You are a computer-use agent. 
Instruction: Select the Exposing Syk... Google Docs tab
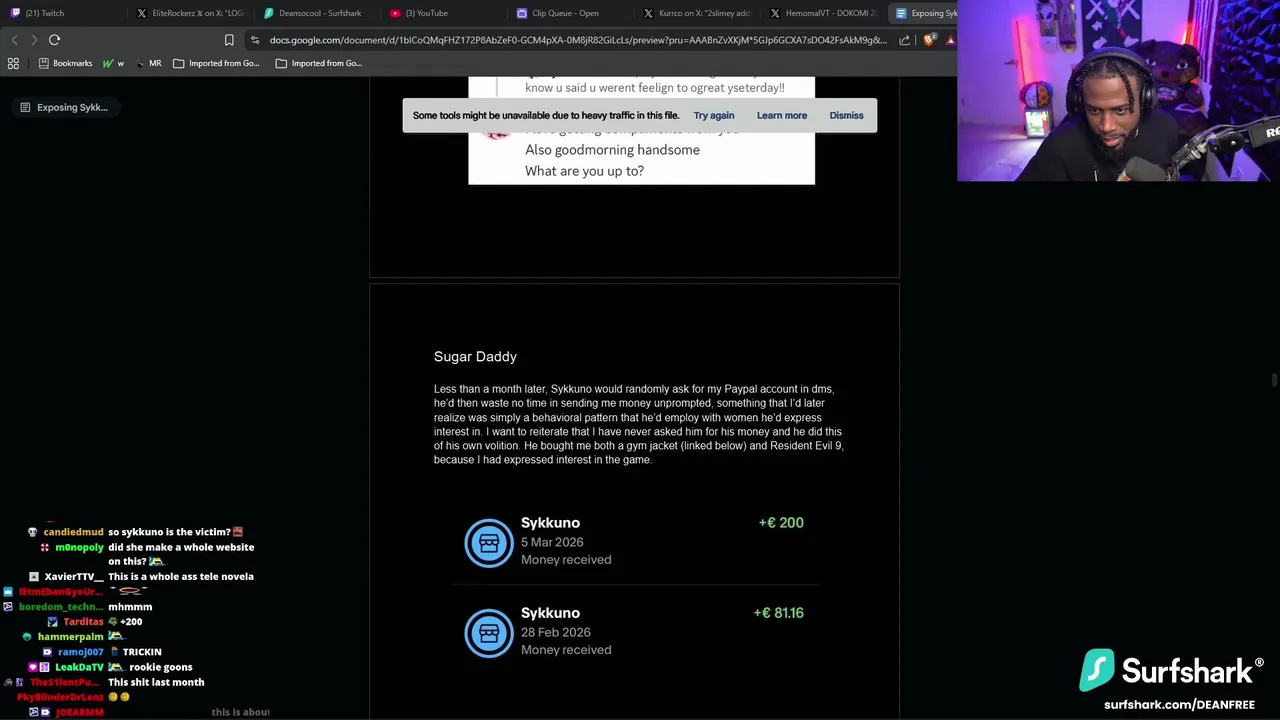[x=924, y=13]
